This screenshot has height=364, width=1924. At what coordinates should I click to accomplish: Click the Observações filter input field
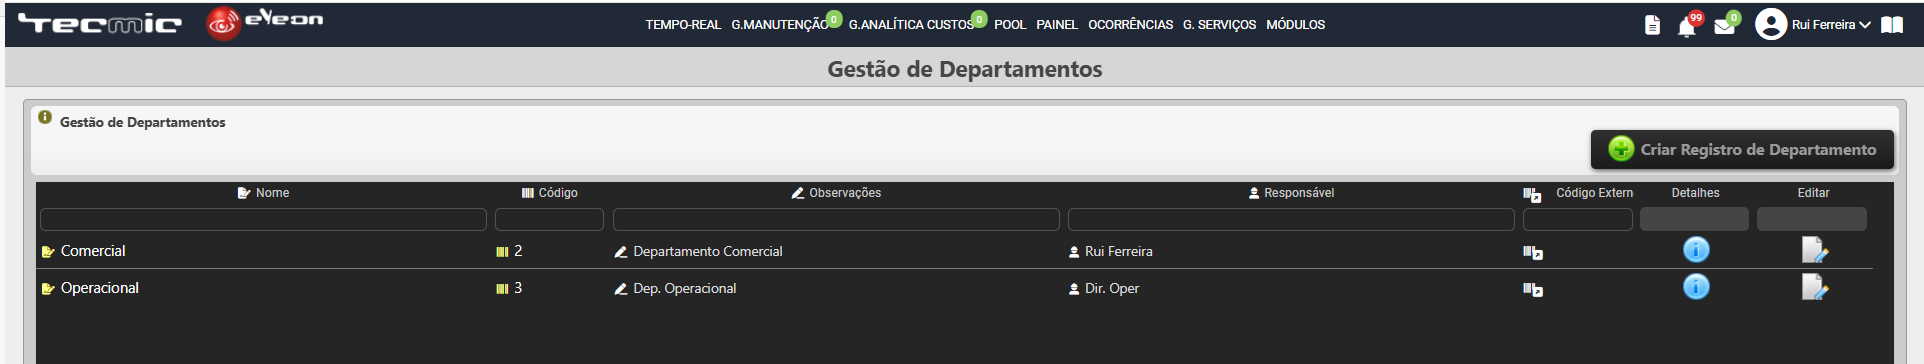point(836,219)
